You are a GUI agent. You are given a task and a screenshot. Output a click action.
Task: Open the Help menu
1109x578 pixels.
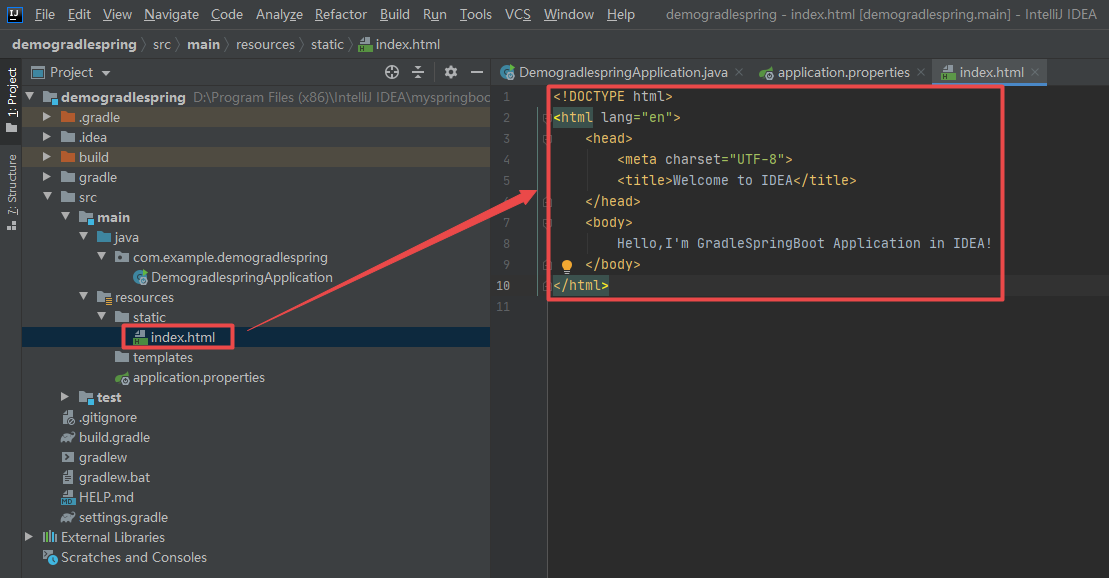(x=621, y=14)
